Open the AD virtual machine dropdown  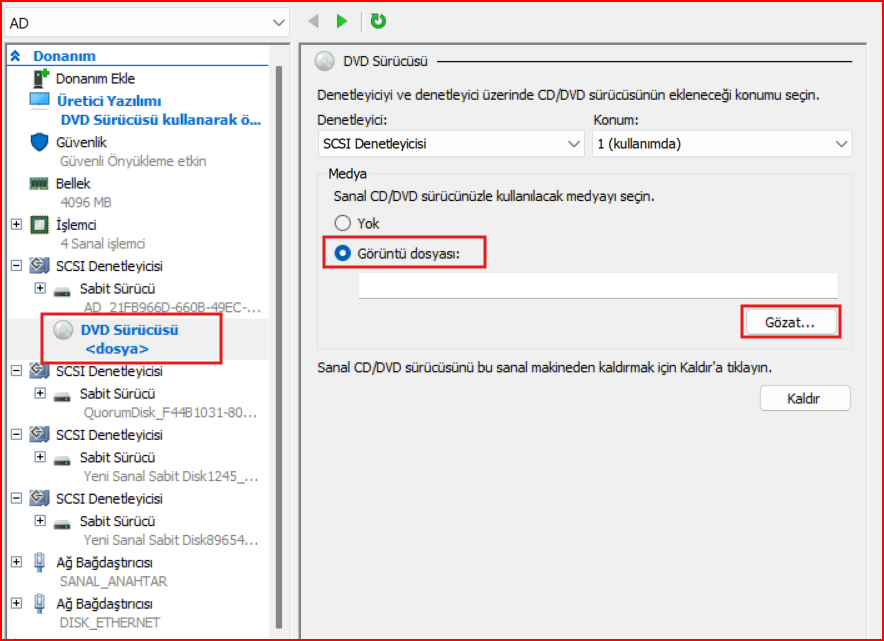pyautogui.click(x=146, y=22)
